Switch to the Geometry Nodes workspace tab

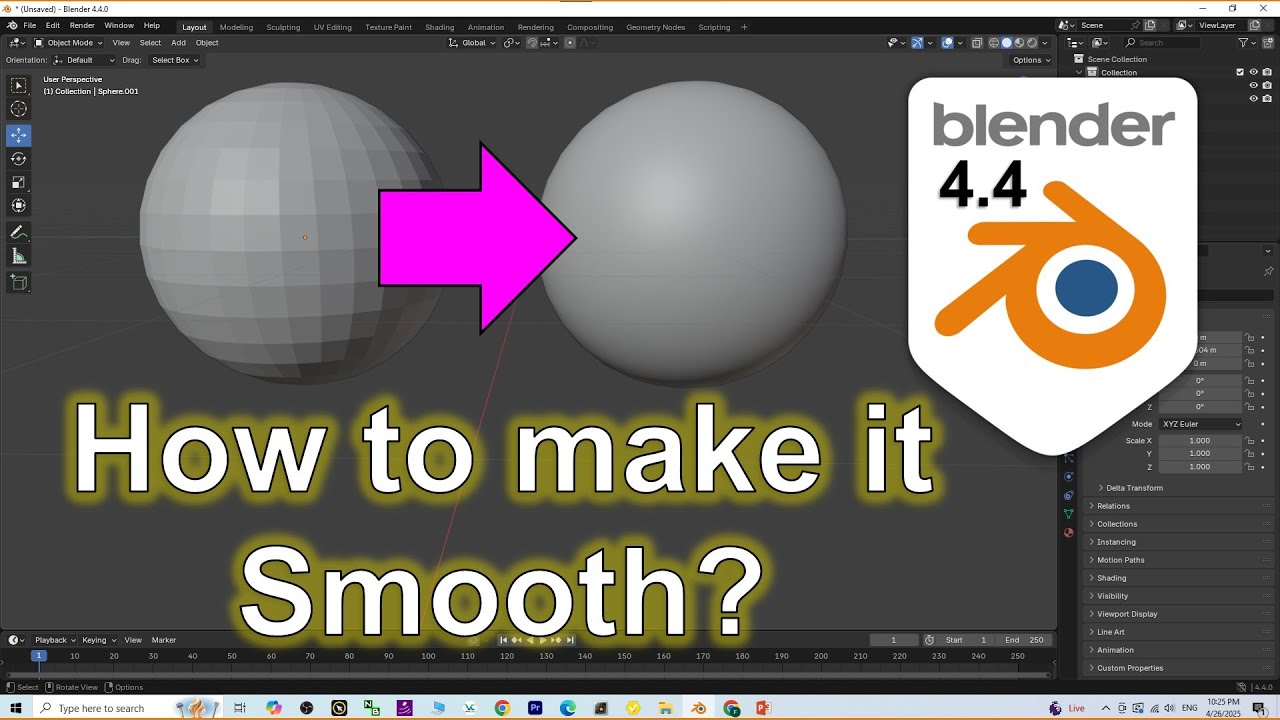[656, 27]
